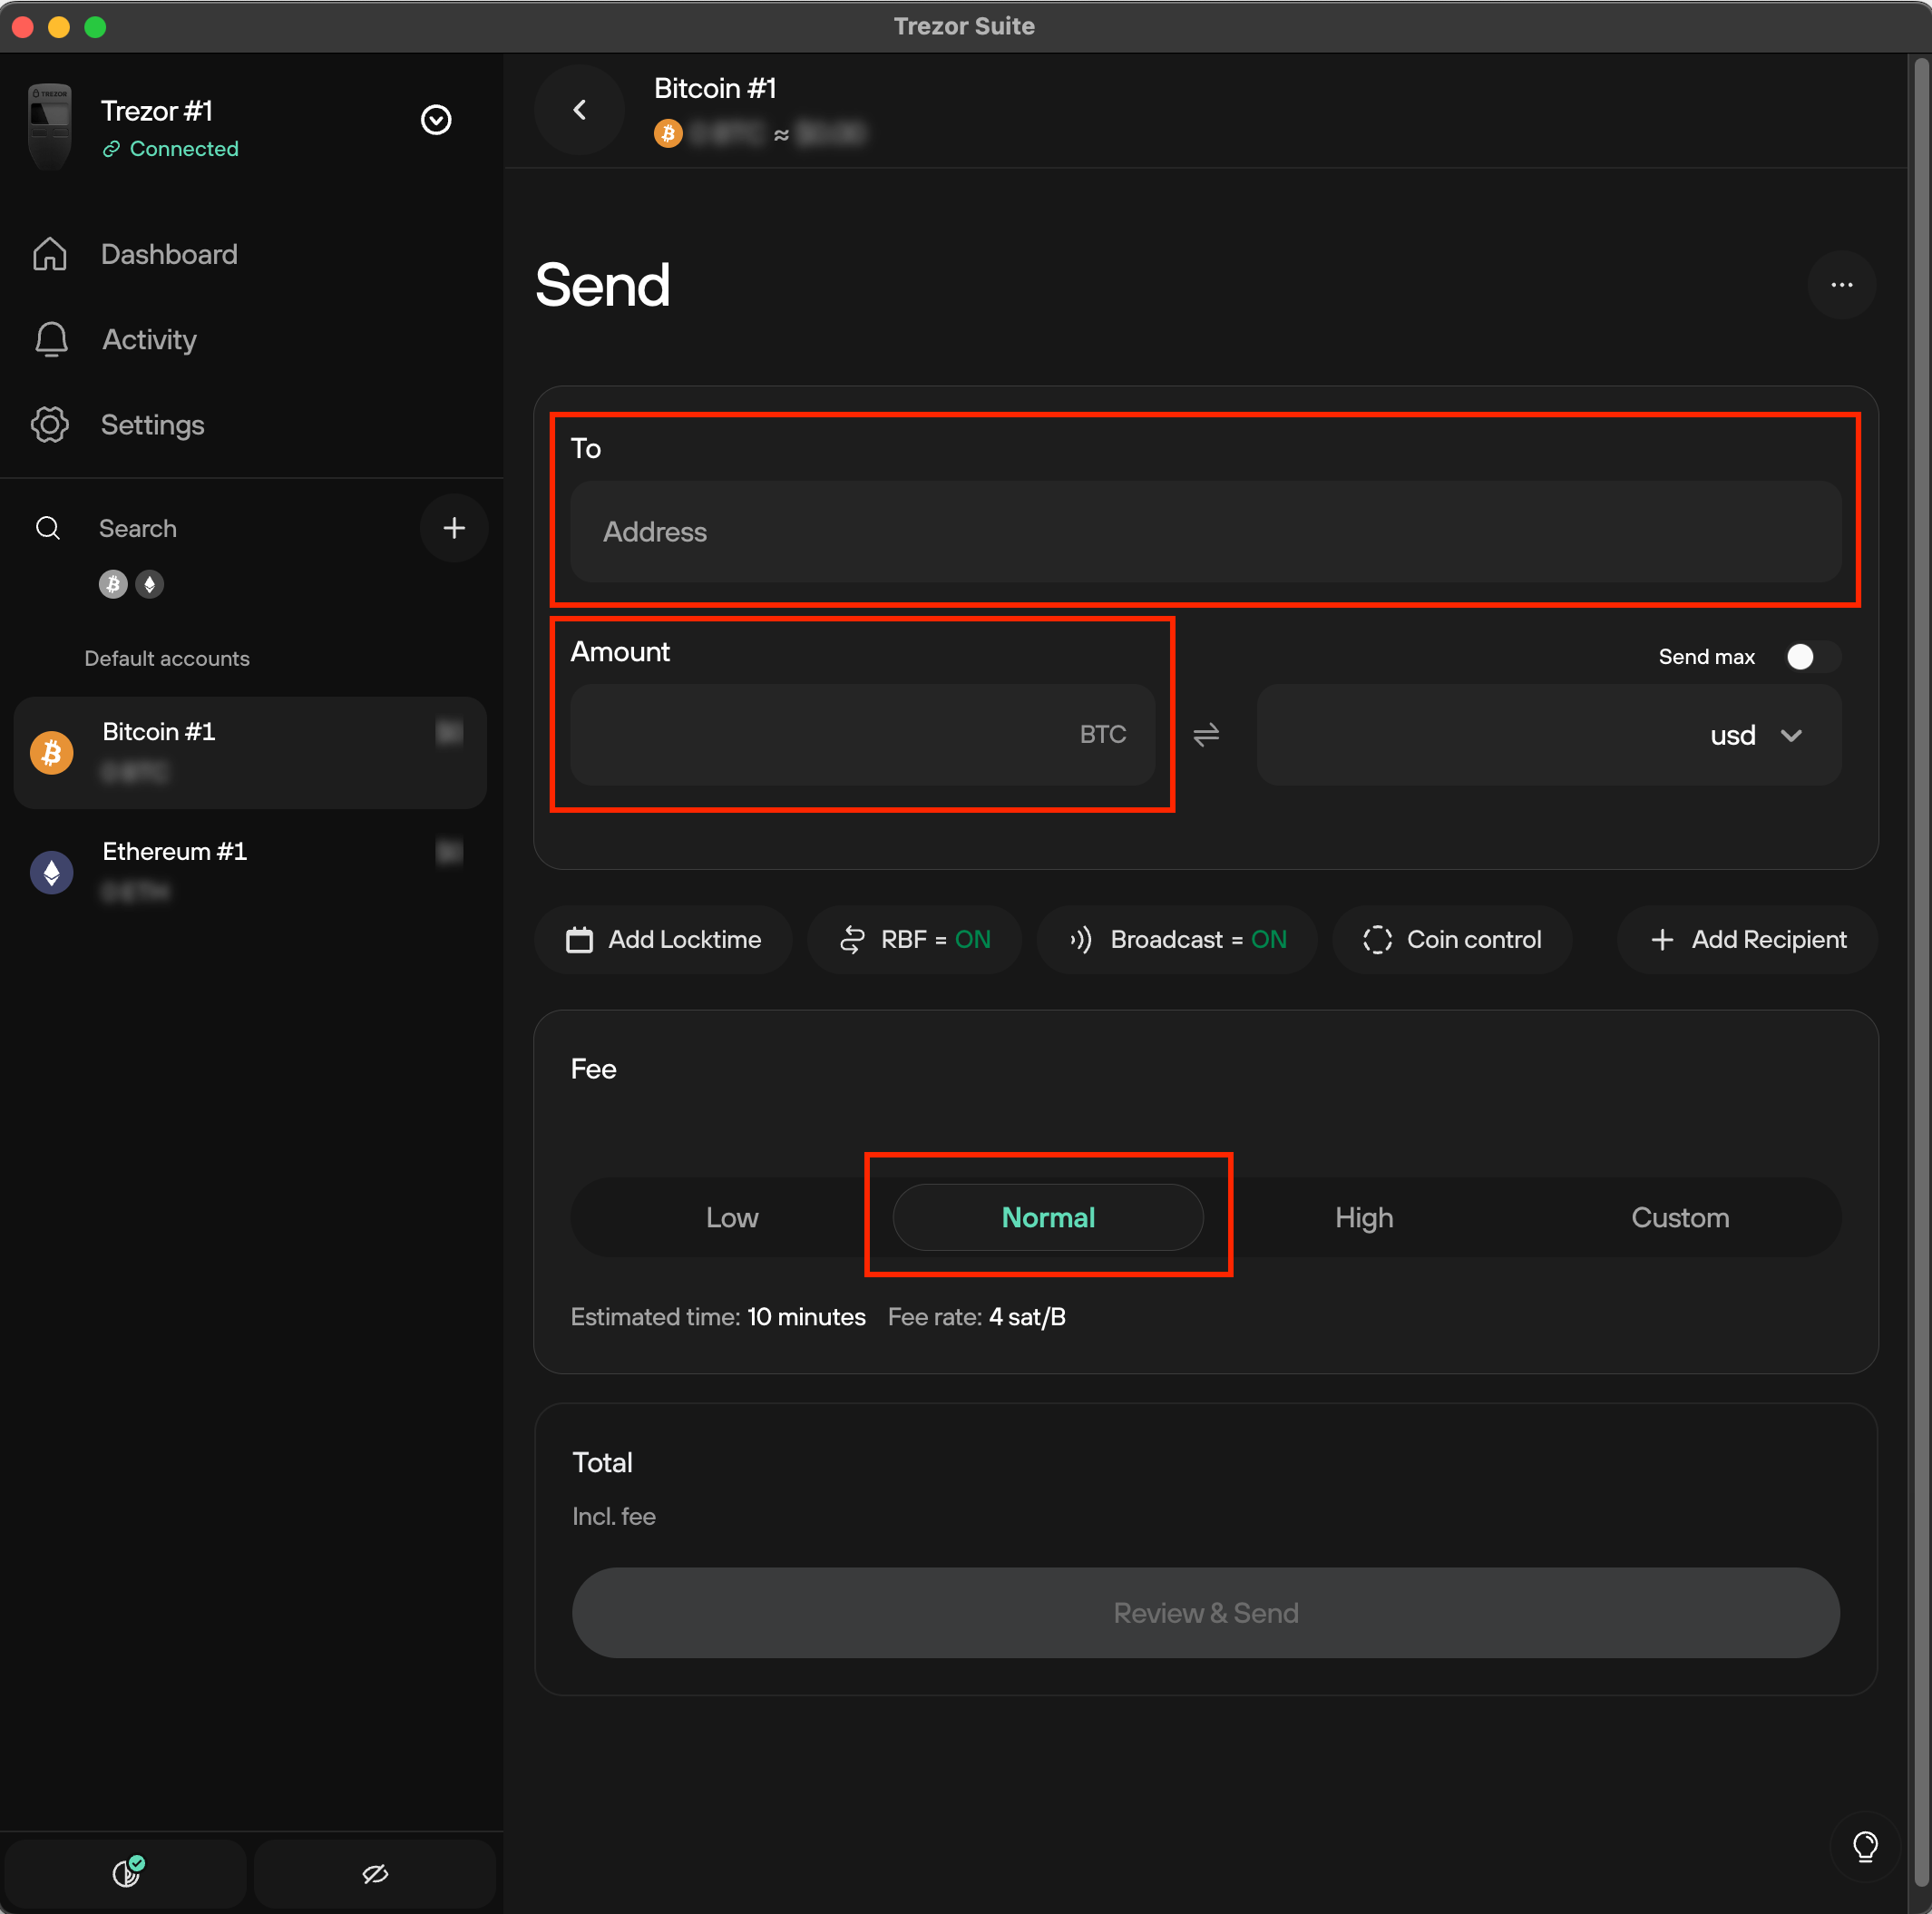This screenshot has width=1932, height=1914.
Task: Open the lightbulb guide button
Action: [x=1865, y=1845]
